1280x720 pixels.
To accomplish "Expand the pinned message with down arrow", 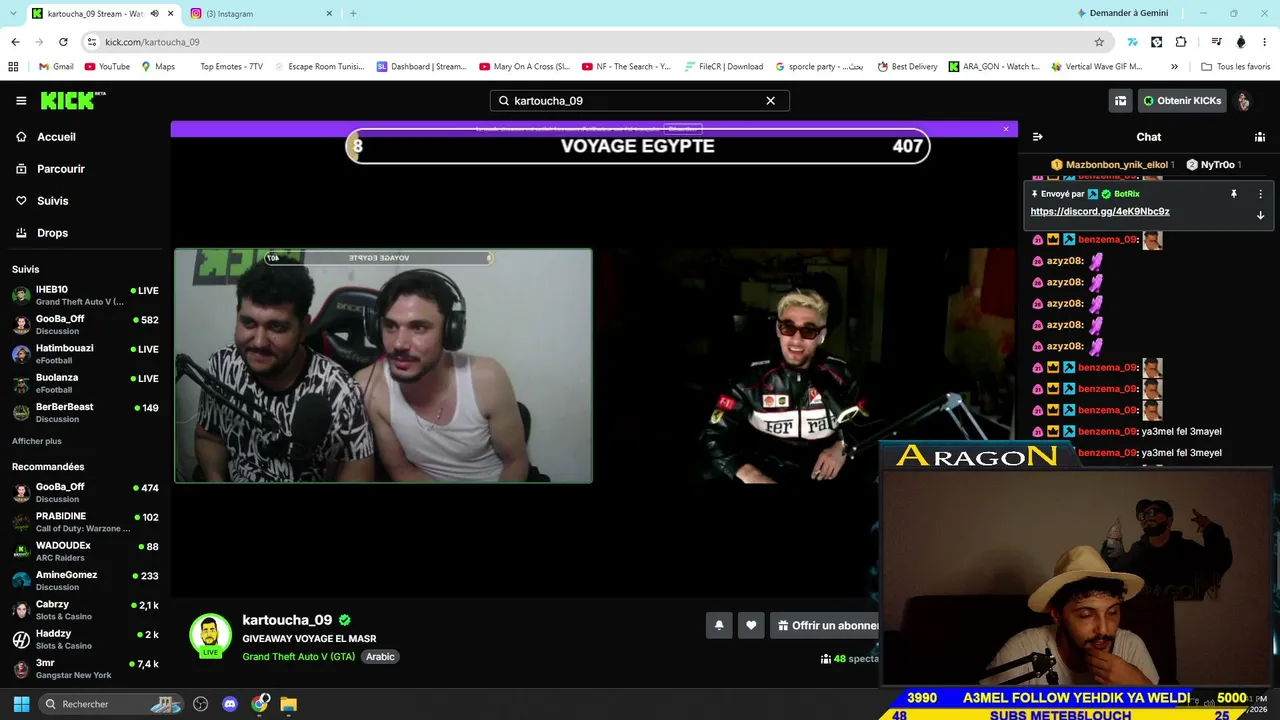I will [1260, 215].
